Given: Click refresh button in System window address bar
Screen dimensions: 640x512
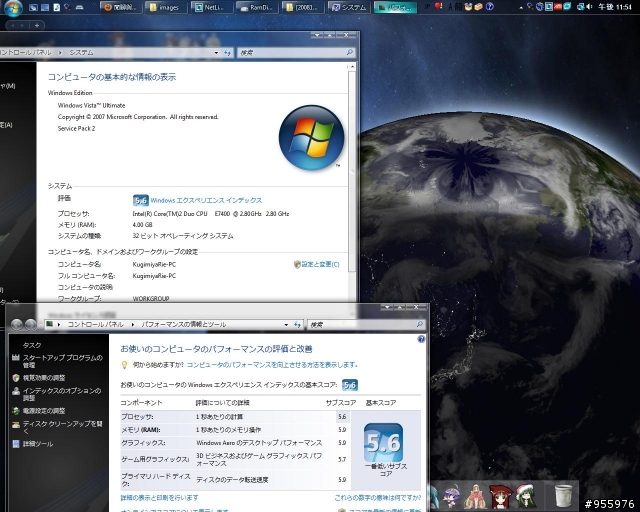Looking at the screenshot, I should pyautogui.click(x=227, y=53).
